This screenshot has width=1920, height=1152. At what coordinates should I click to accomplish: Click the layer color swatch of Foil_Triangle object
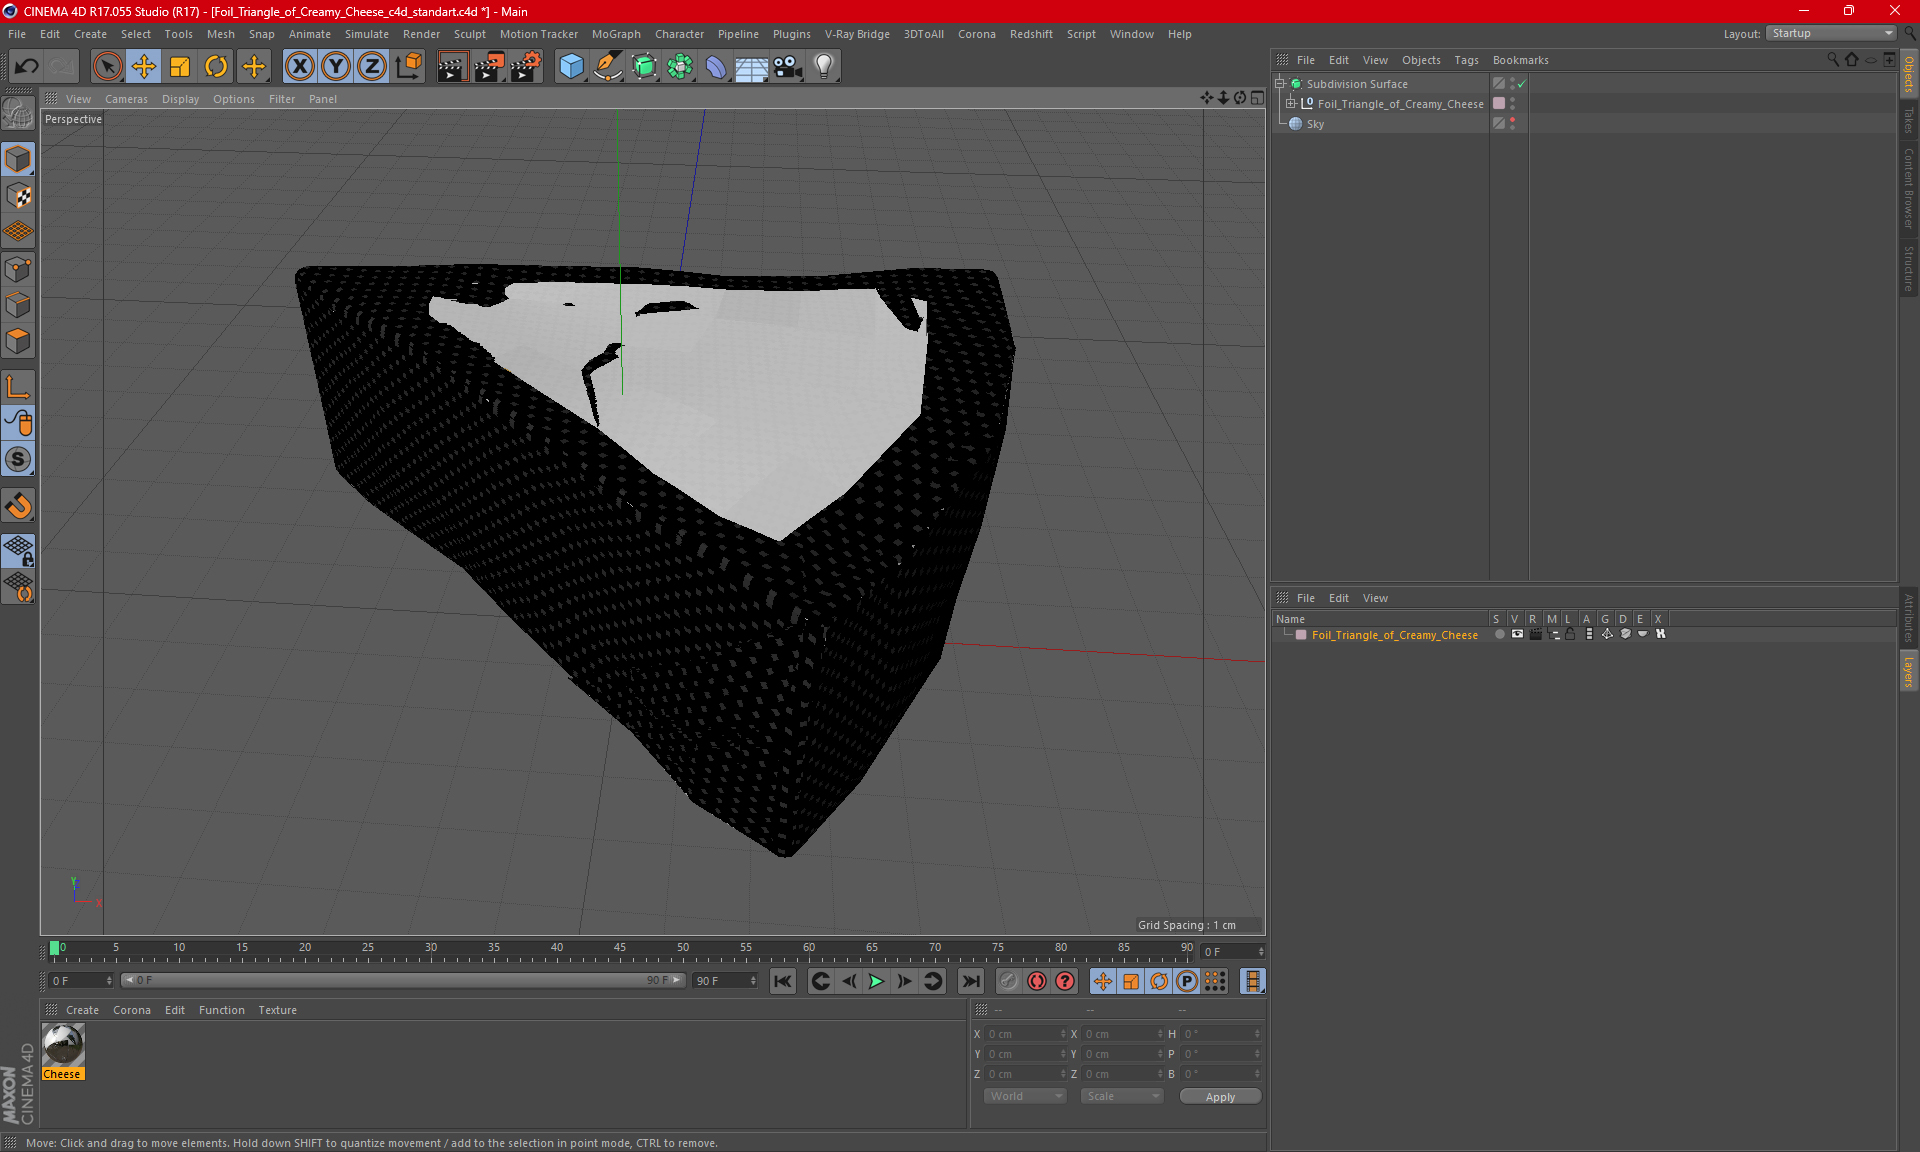coord(1499,103)
